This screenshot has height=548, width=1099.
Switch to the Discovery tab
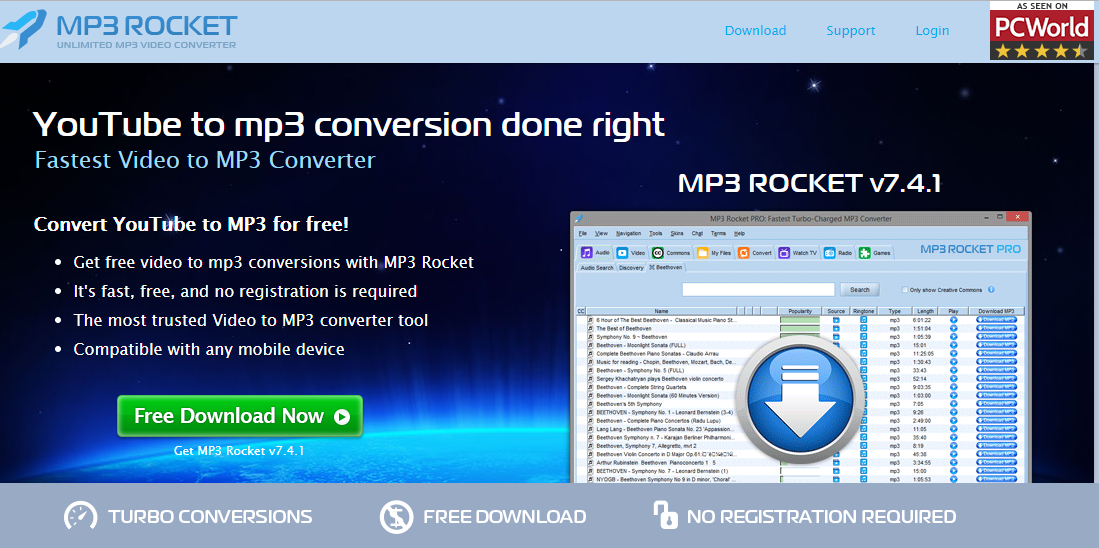pos(631,268)
